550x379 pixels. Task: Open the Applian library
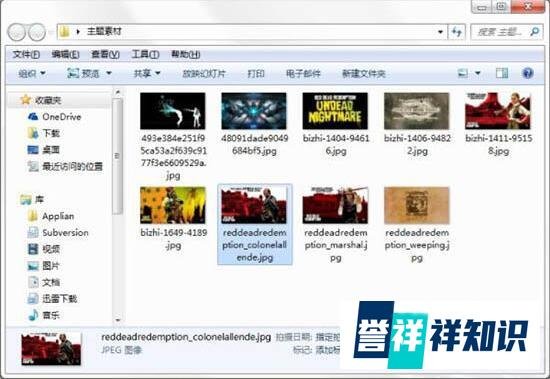(x=51, y=216)
